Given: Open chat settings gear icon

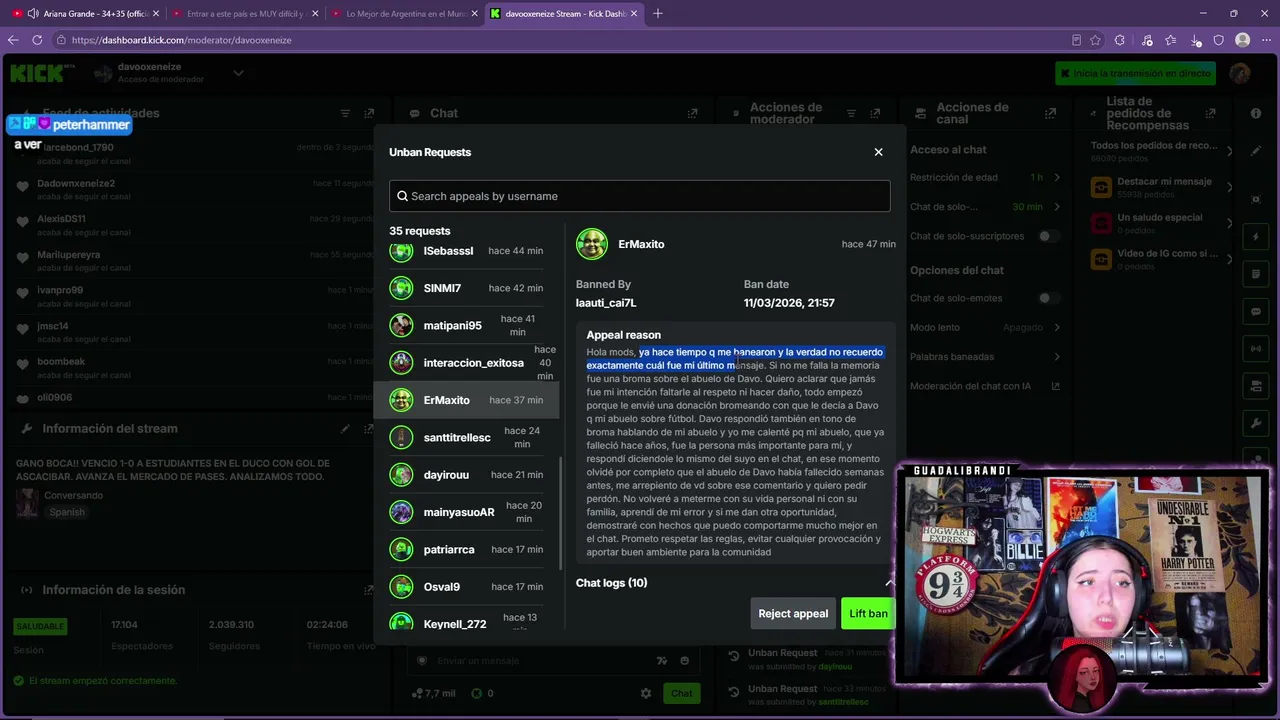Looking at the screenshot, I should pyautogui.click(x=646, y=693).
